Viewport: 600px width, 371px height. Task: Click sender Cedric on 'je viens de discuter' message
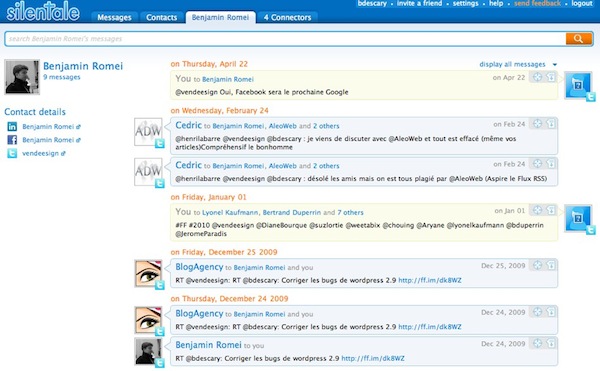[188, 125]
